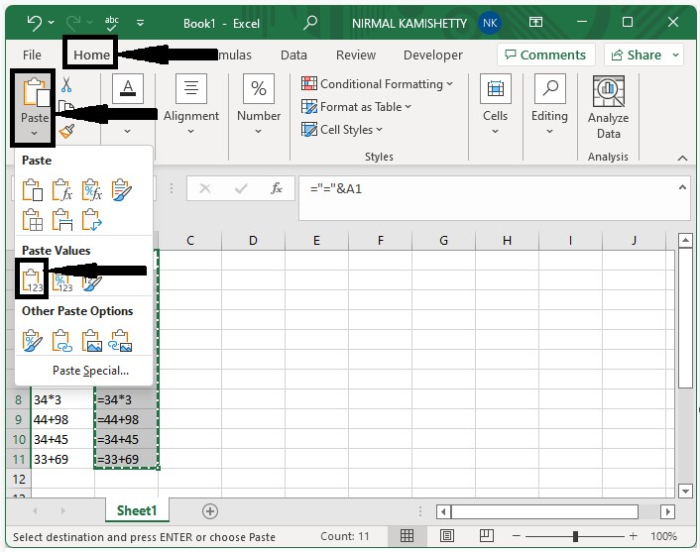Open the Data tab
Viewport: 700px width, 552px height.
coord(294,55)
